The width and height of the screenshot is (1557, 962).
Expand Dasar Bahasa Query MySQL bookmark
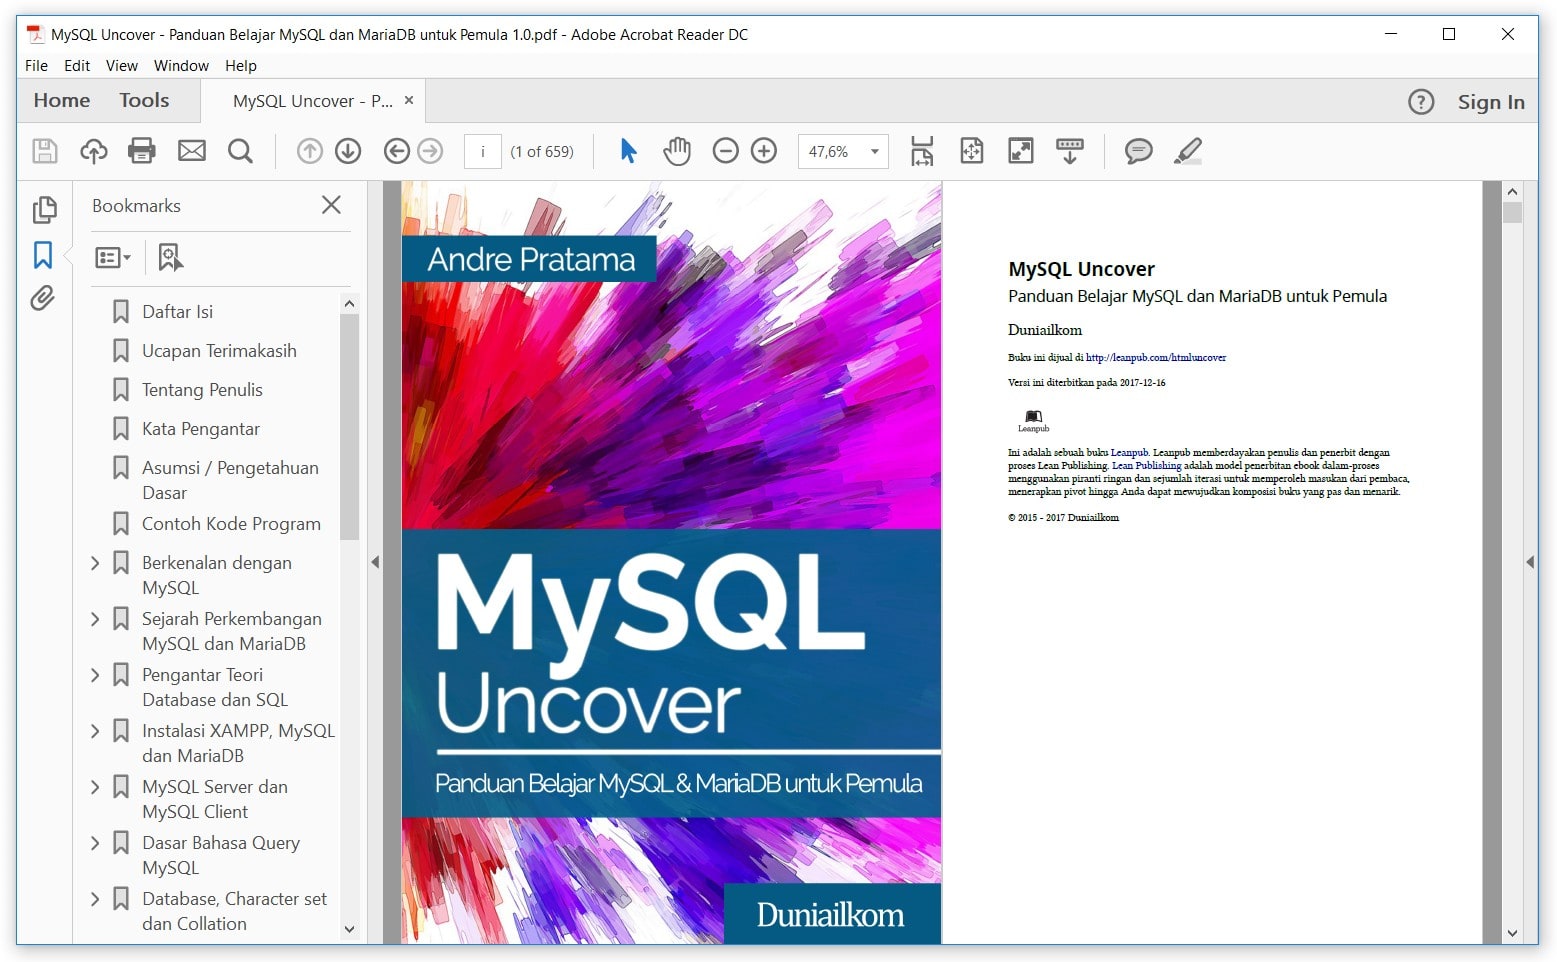click(95, 843)
